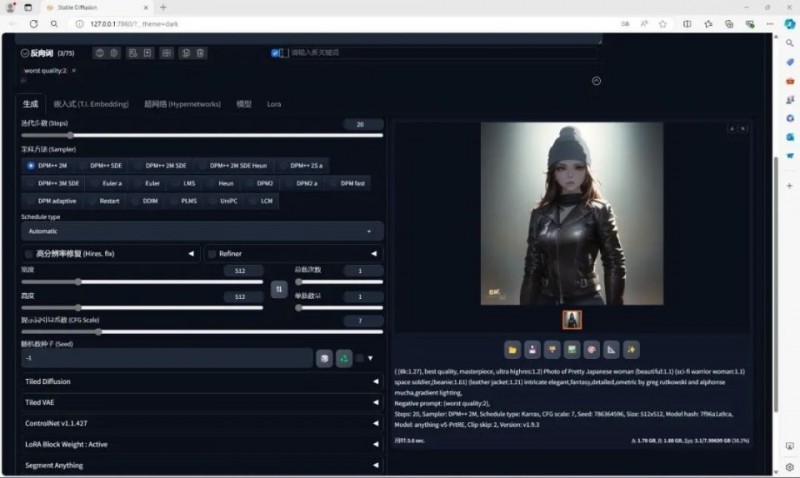This screenshot has height=478, width=800.
Task: Swap width and height with arrows button
Action: [x=278, y=288]
